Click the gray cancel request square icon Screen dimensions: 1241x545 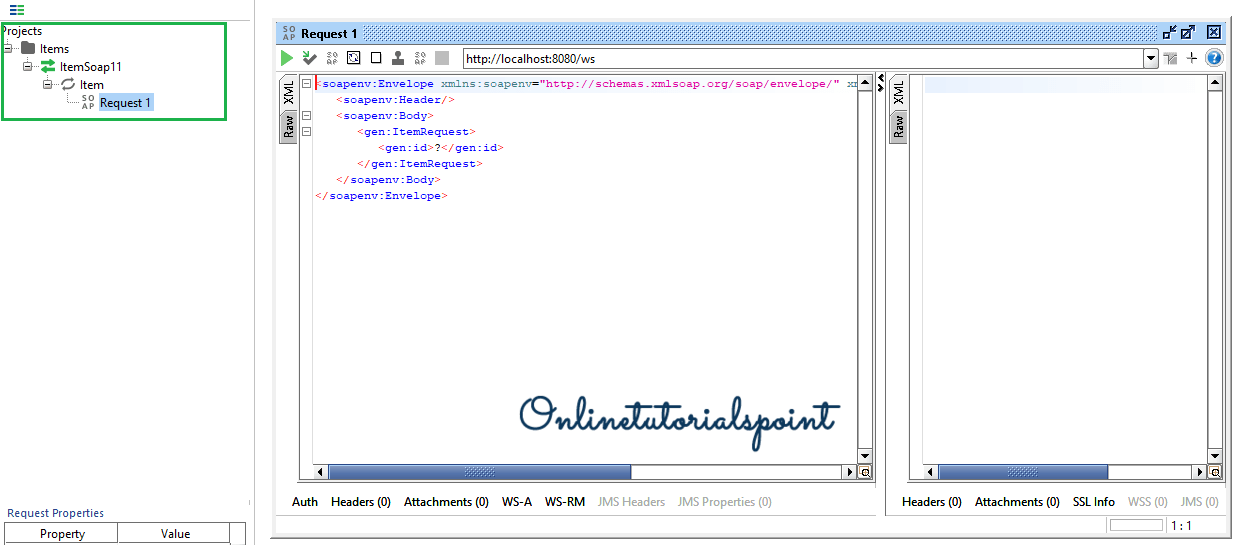442,59
